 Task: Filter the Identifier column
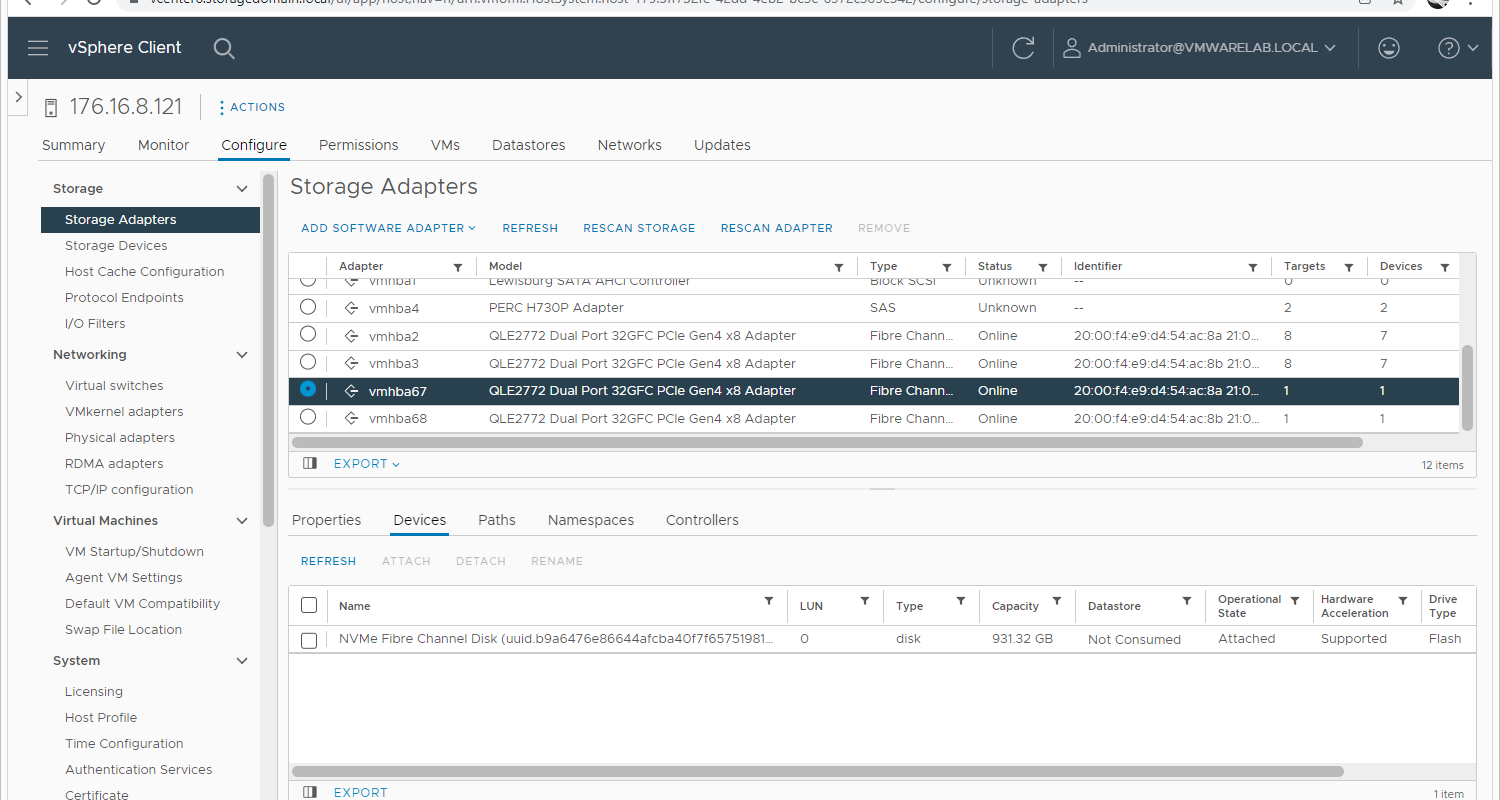(x=1253, y=267)
